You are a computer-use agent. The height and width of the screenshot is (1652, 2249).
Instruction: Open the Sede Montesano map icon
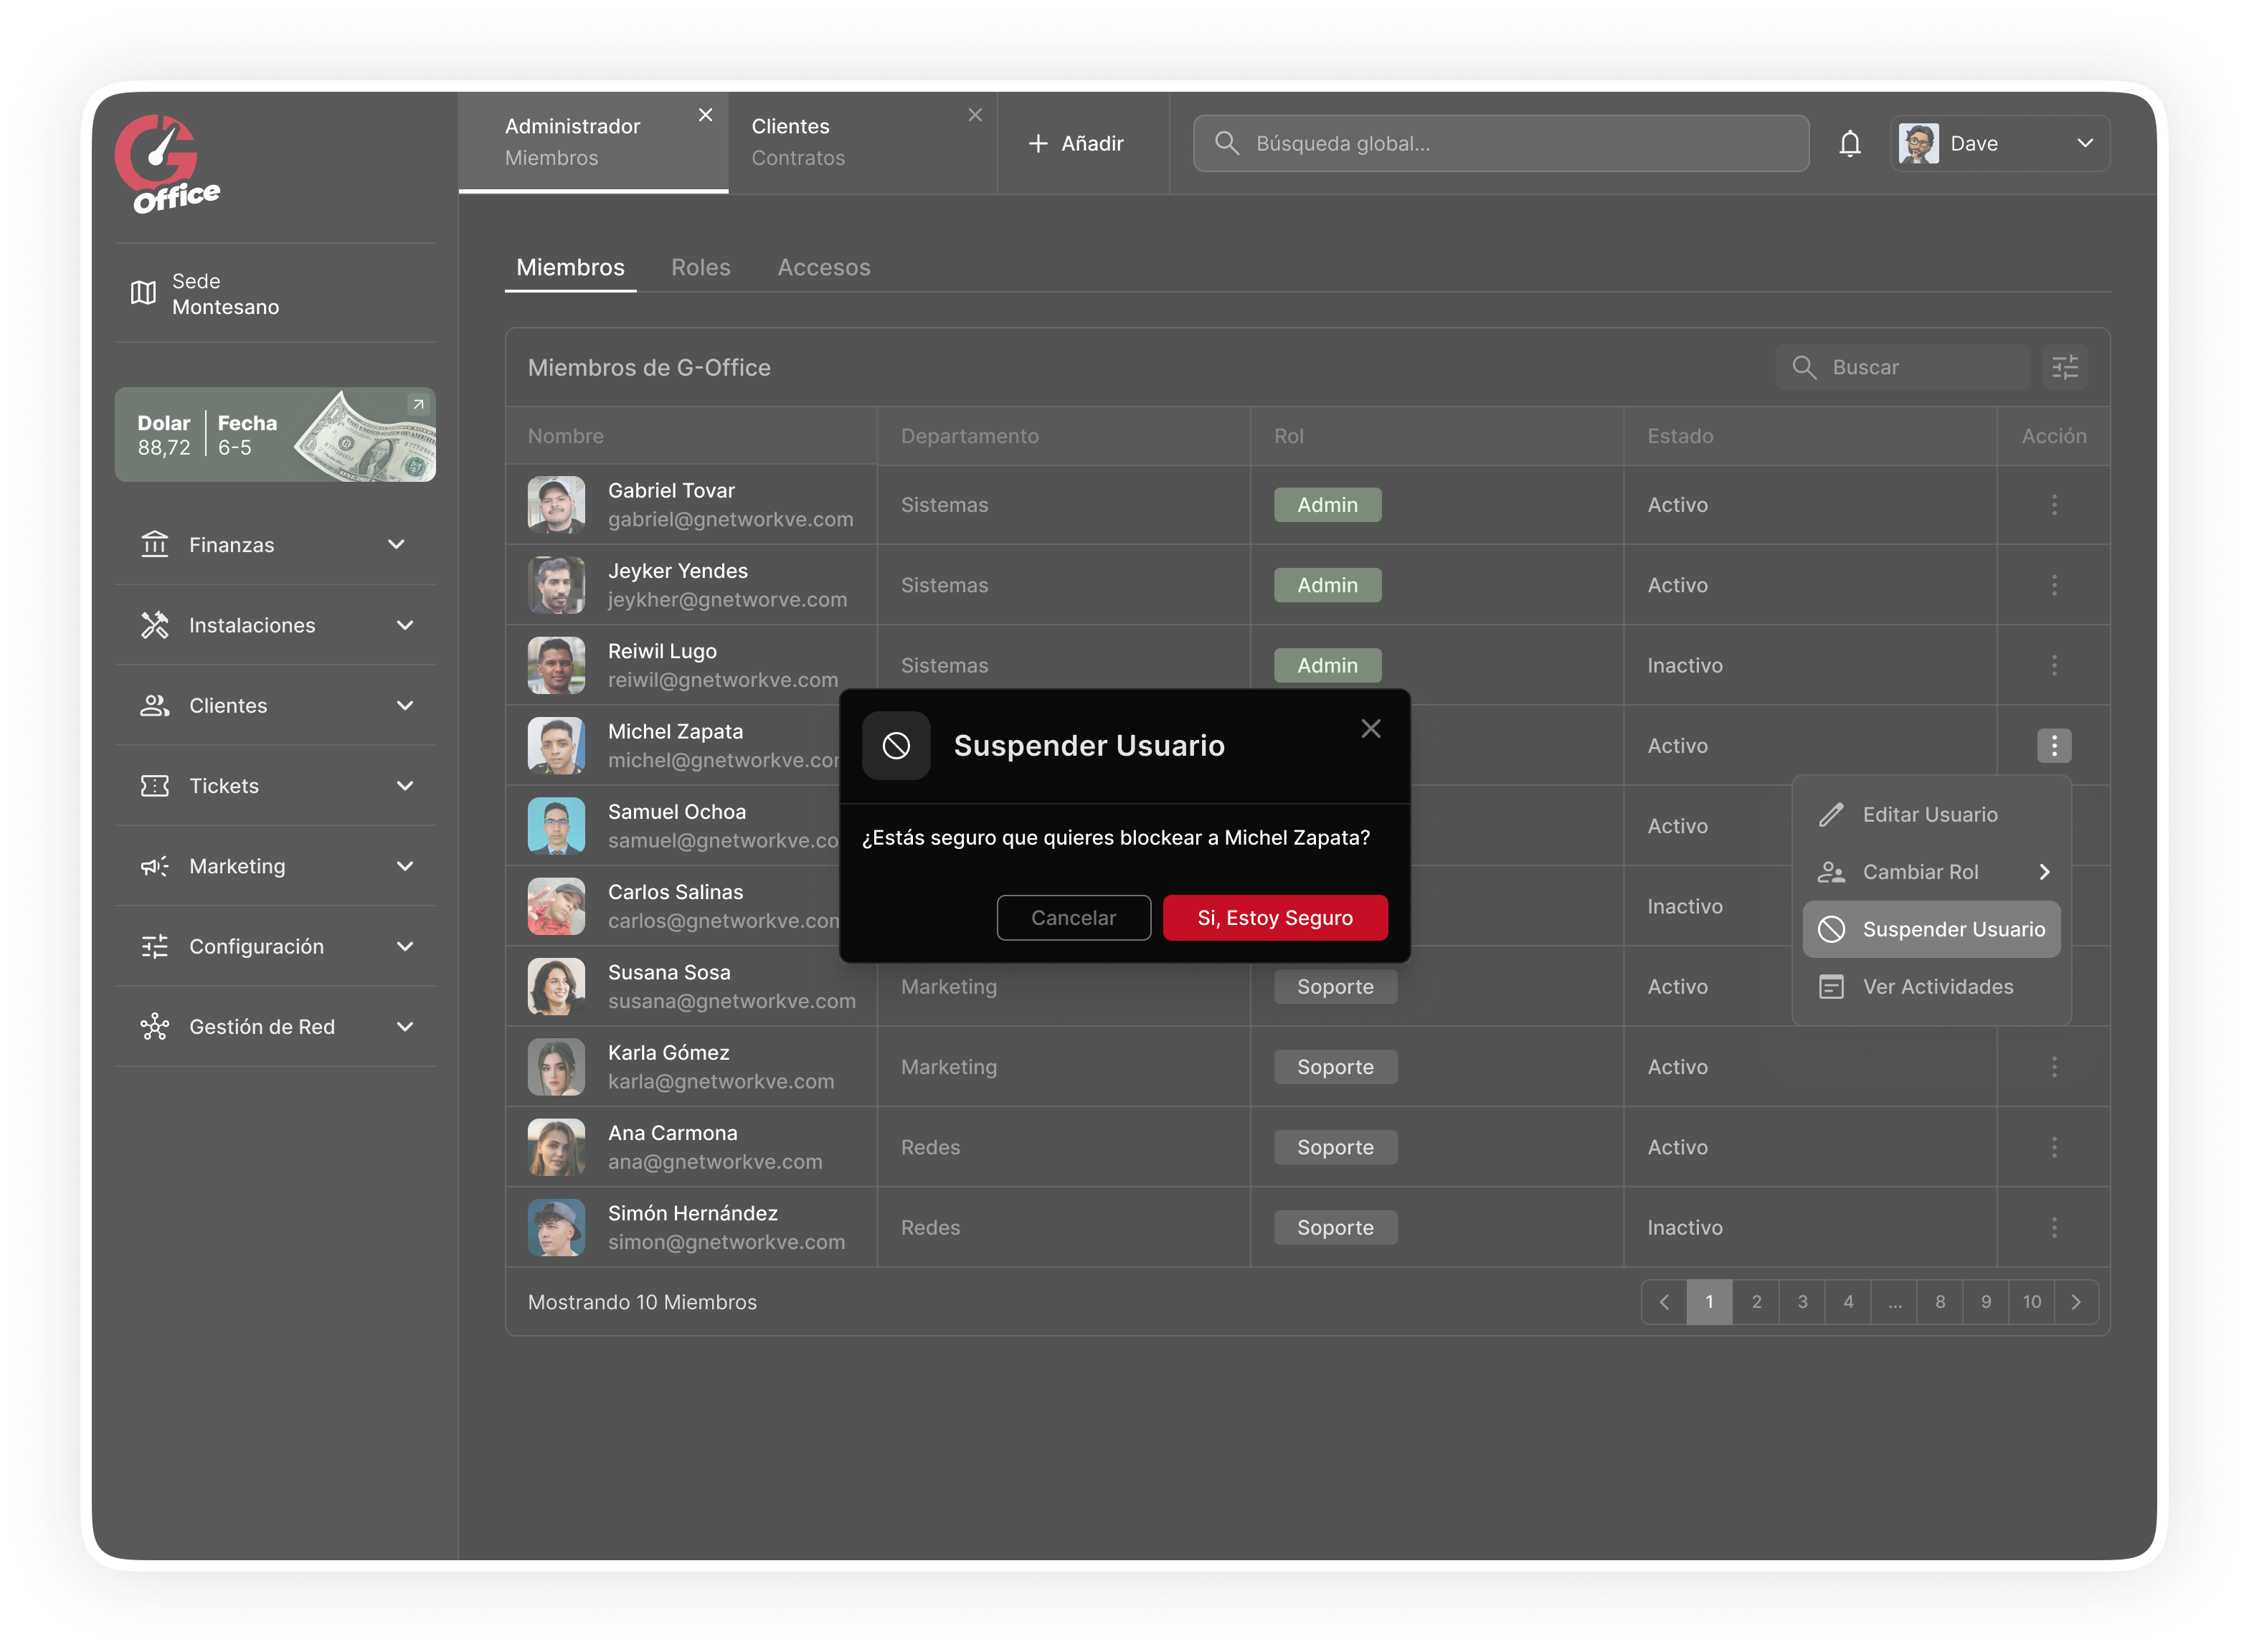click(143, 293)
